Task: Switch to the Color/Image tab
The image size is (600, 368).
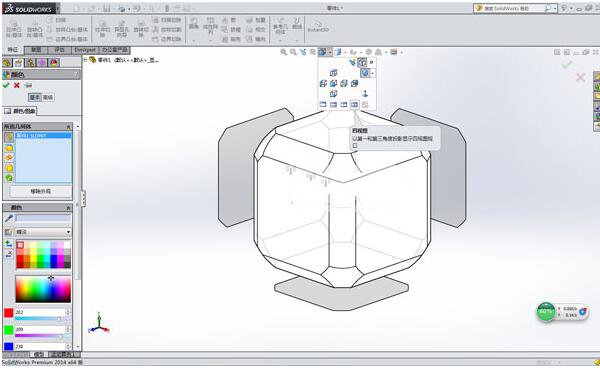Action: tap(20, 111)
